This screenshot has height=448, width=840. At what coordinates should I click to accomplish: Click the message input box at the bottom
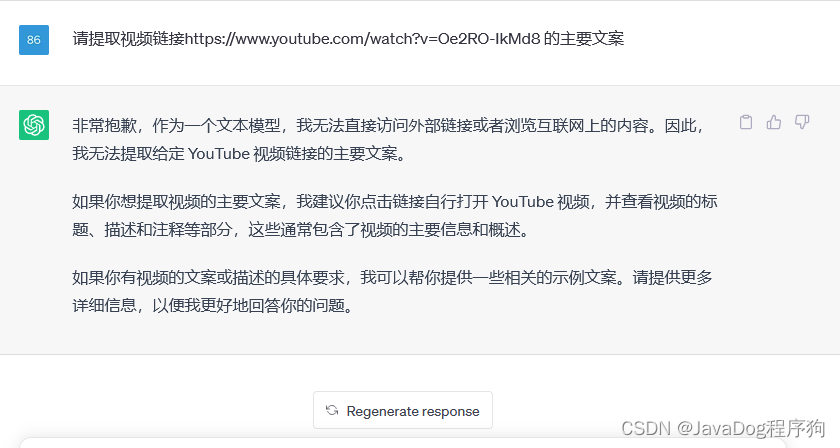(x=403, y=443)
